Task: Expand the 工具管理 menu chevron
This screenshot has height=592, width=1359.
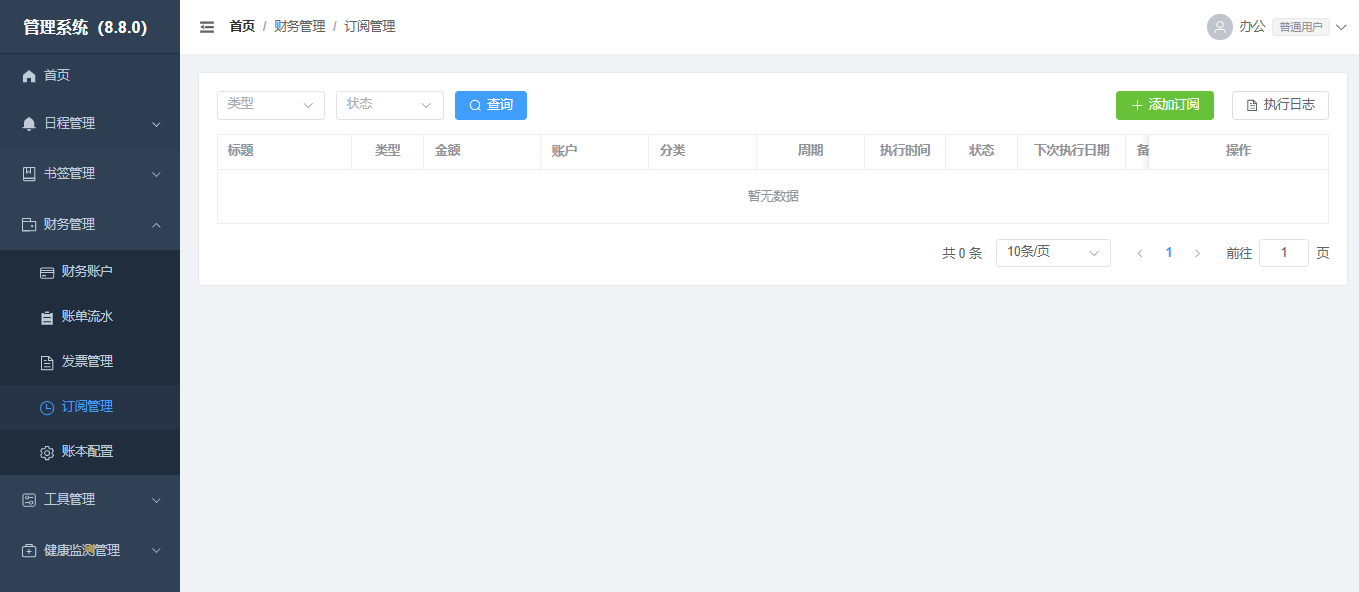Action: point(156,500)
